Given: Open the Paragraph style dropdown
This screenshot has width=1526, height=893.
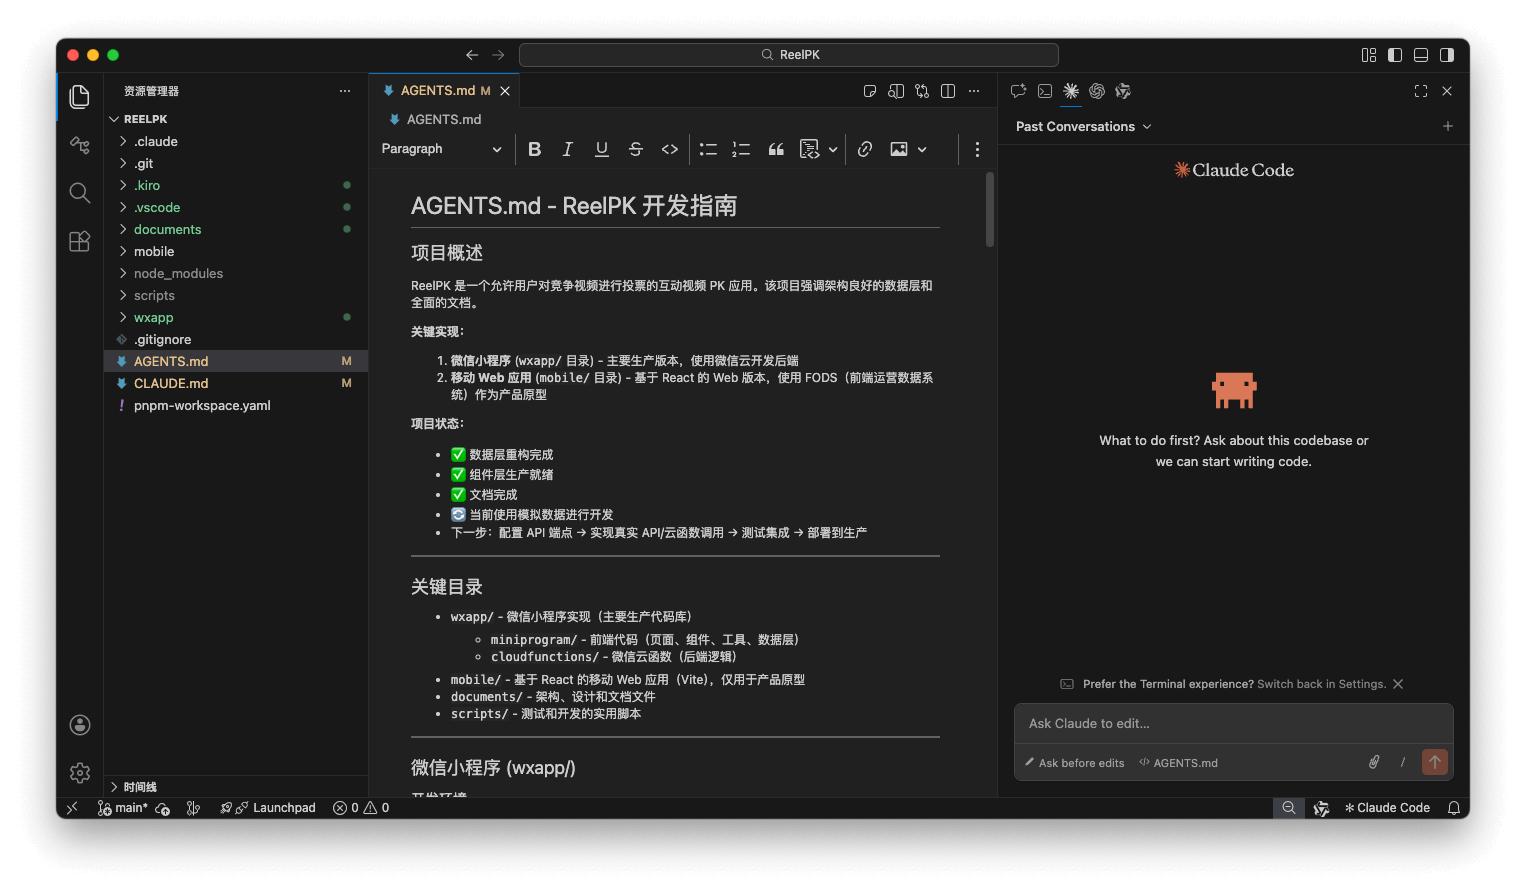Looking at the screenshot, I should pos(441,149).
